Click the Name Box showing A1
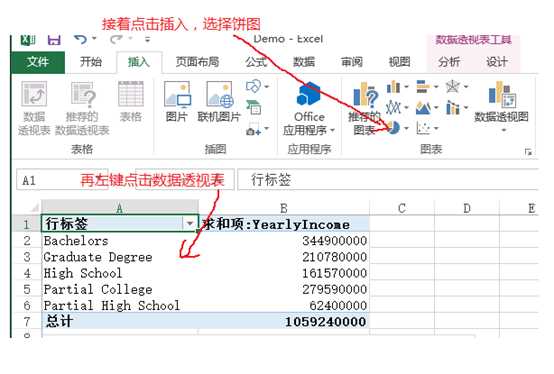The height and width of the screenshot is (374, 554). click(x=62, y=180)
